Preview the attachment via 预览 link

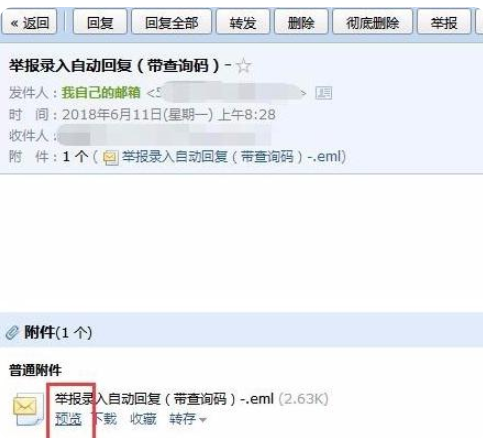coord(68,419)
